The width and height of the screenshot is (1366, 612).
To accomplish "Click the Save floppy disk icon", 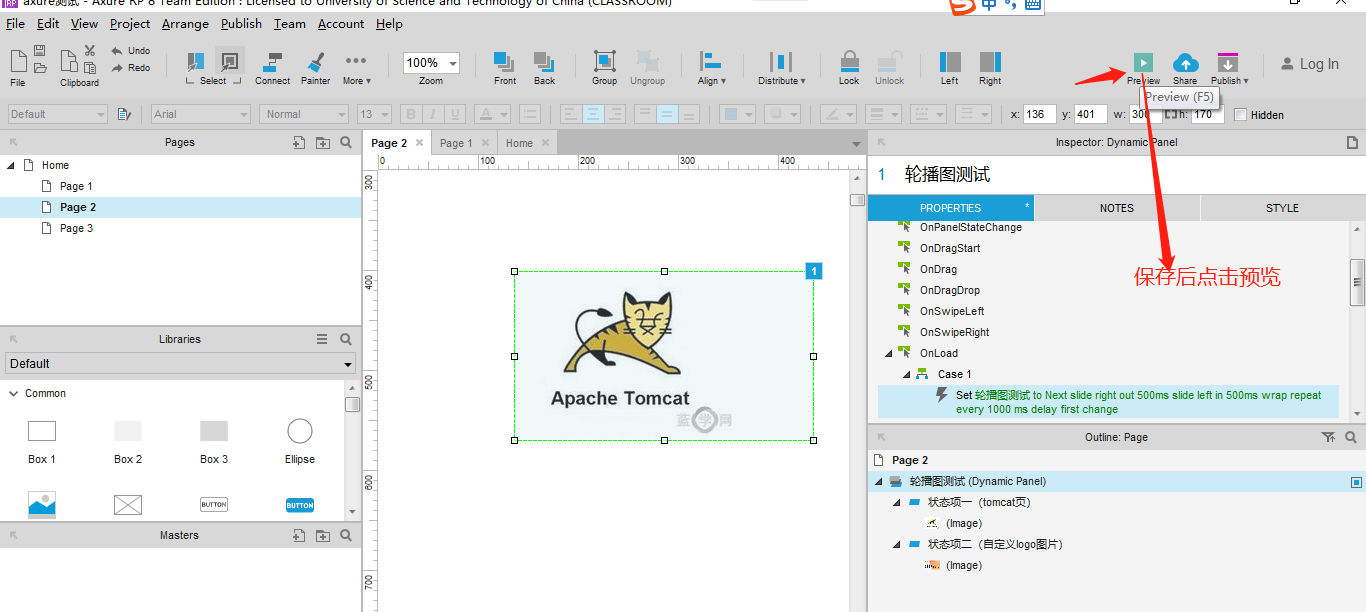I will click(x=40, y=50).
